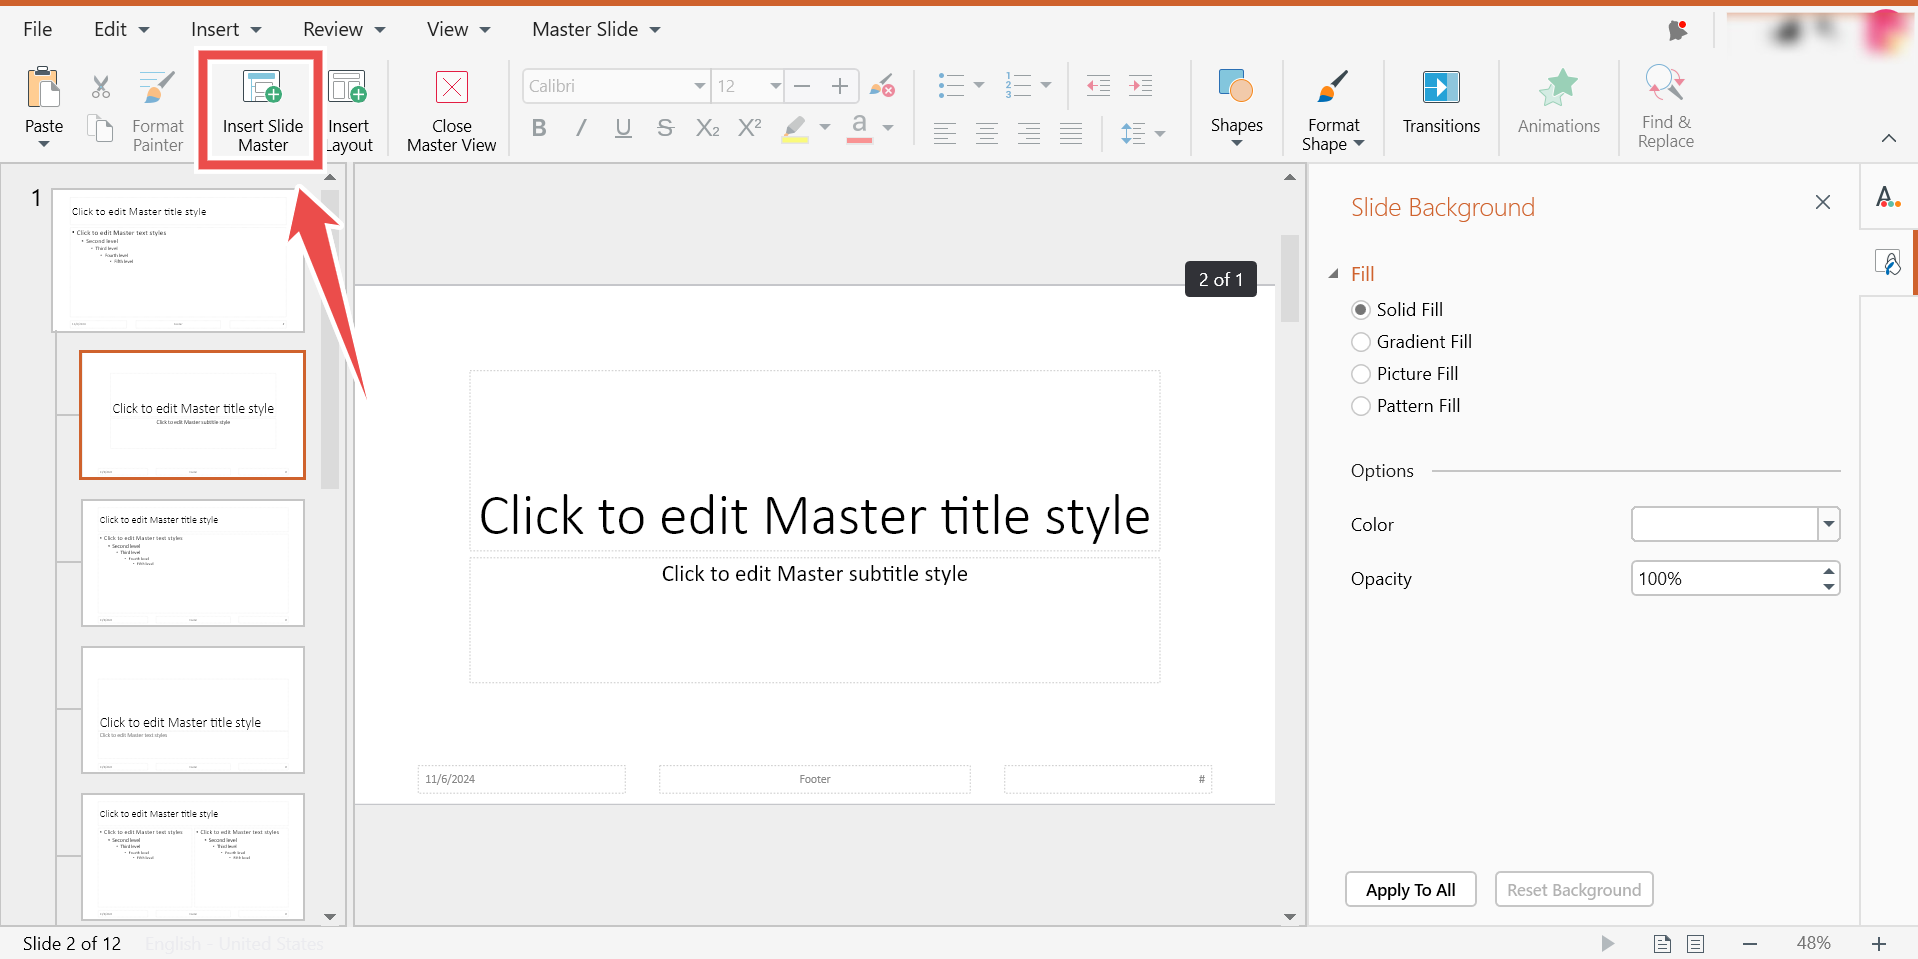Click the clear formatting icon

point(882,86)
